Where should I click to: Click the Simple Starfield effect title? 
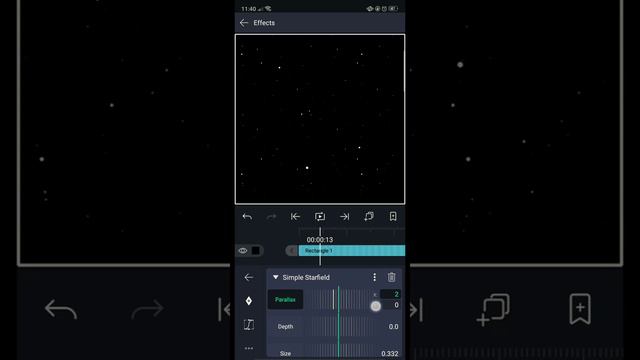tap(306, 278)
